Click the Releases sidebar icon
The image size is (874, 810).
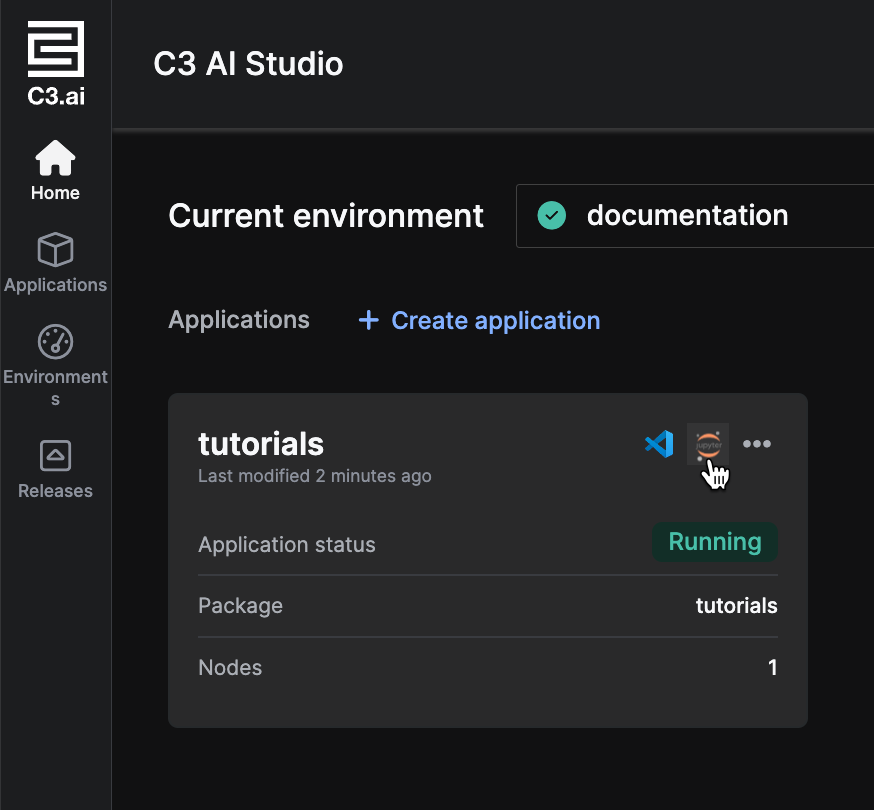click(55, 456)
